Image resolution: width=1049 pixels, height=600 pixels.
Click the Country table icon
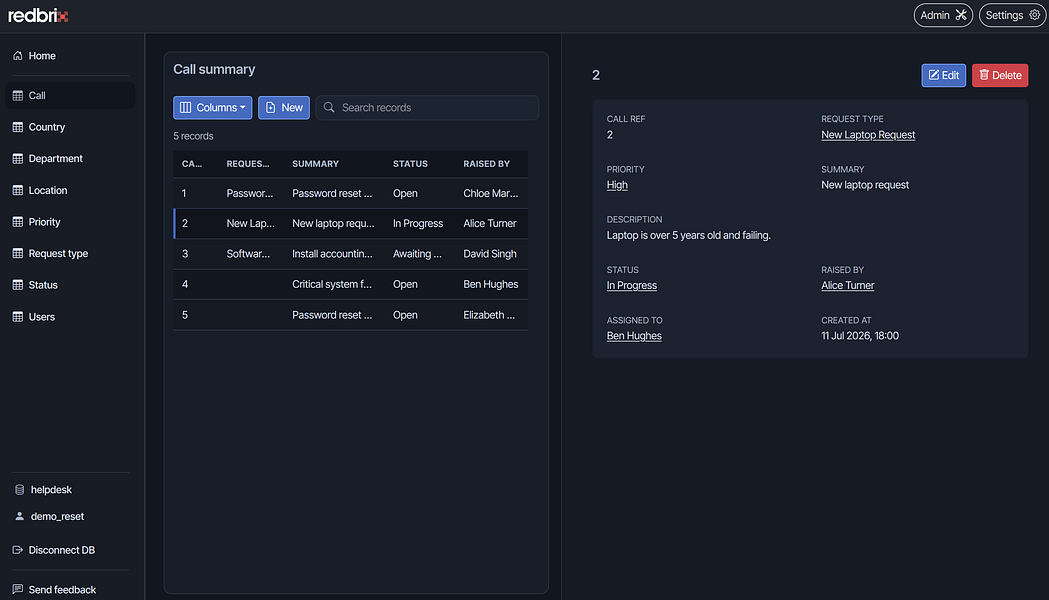(x=17, y=127)
